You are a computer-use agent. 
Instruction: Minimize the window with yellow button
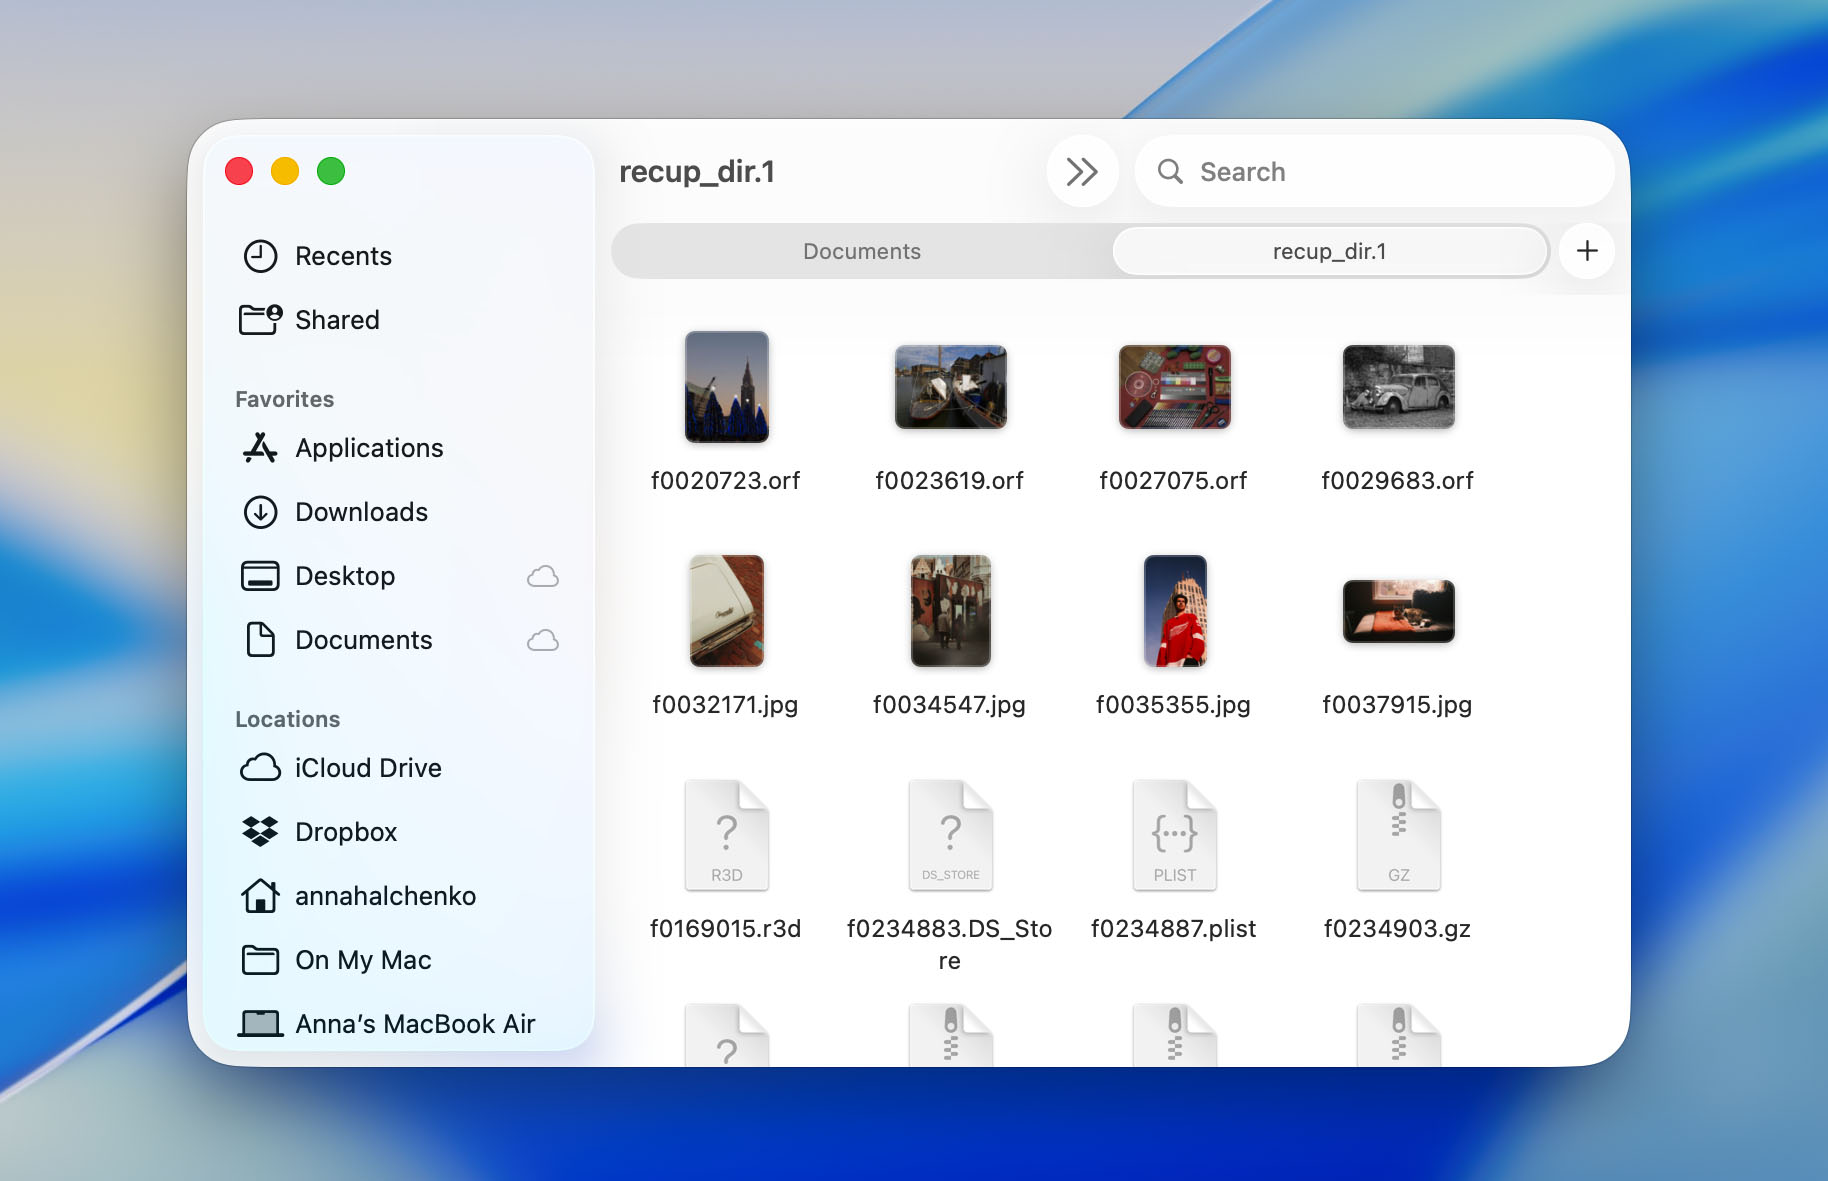point(285,172)
